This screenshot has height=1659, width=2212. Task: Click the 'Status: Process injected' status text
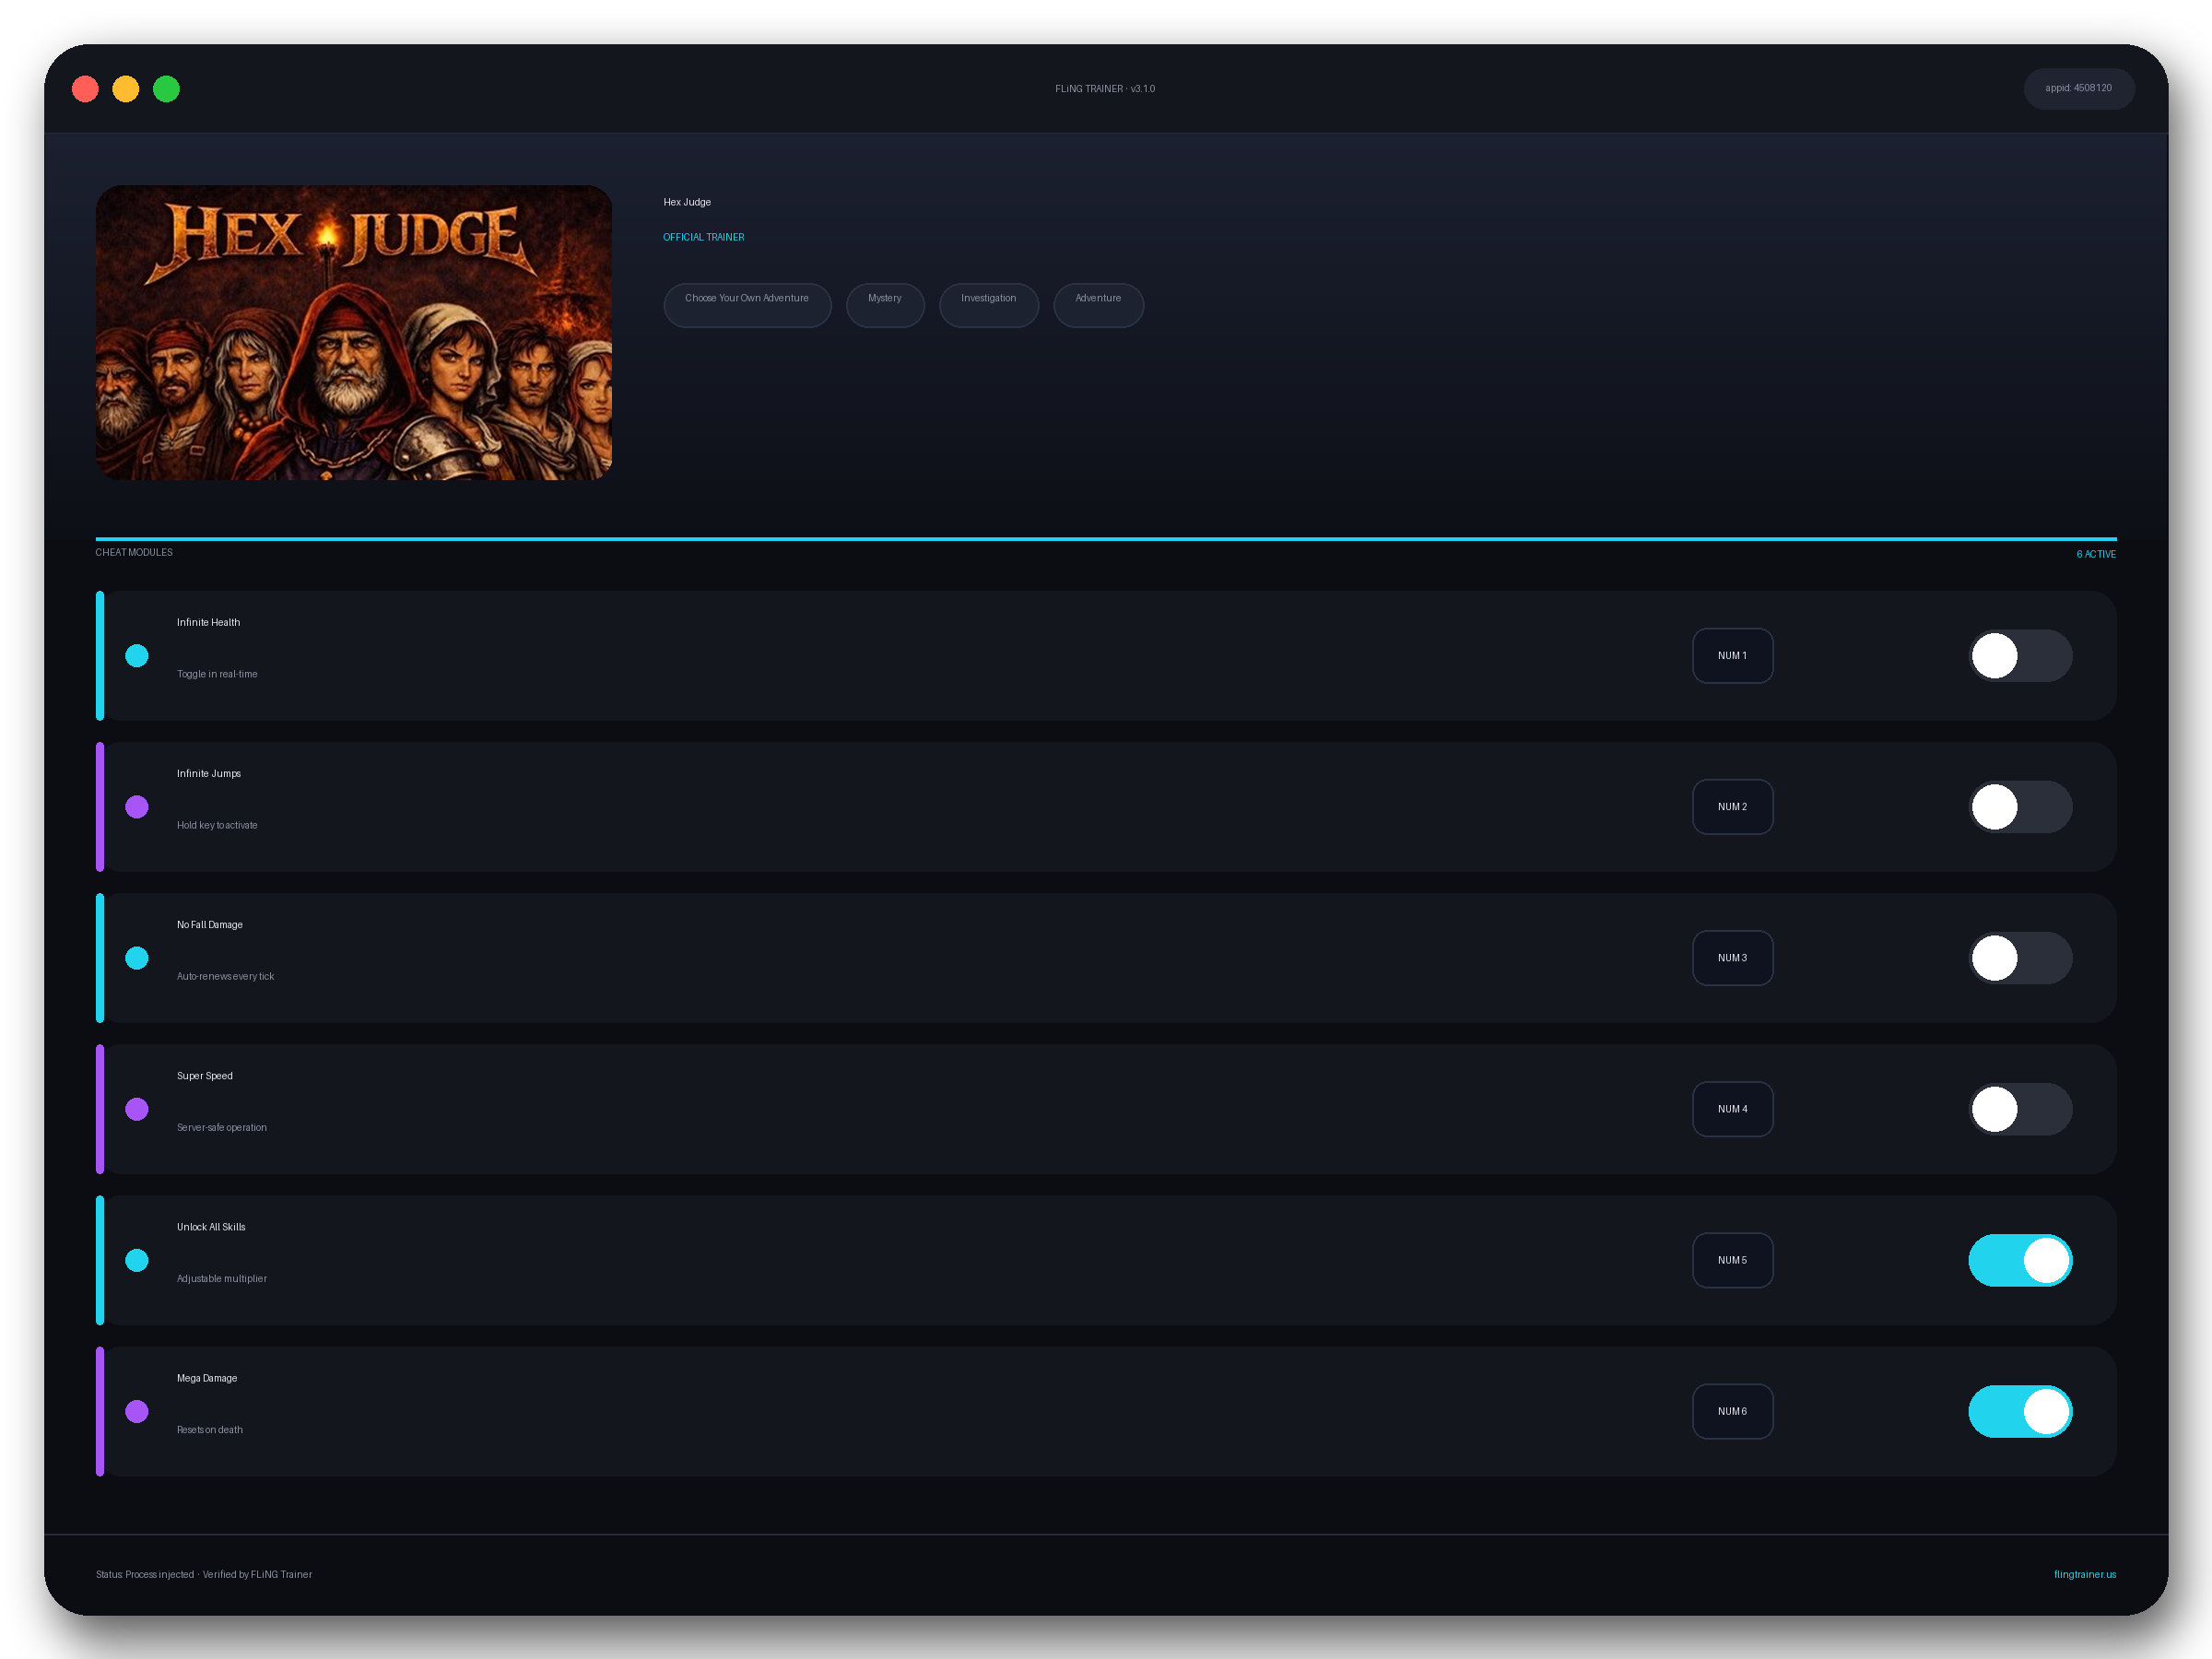coord(145,1574)
